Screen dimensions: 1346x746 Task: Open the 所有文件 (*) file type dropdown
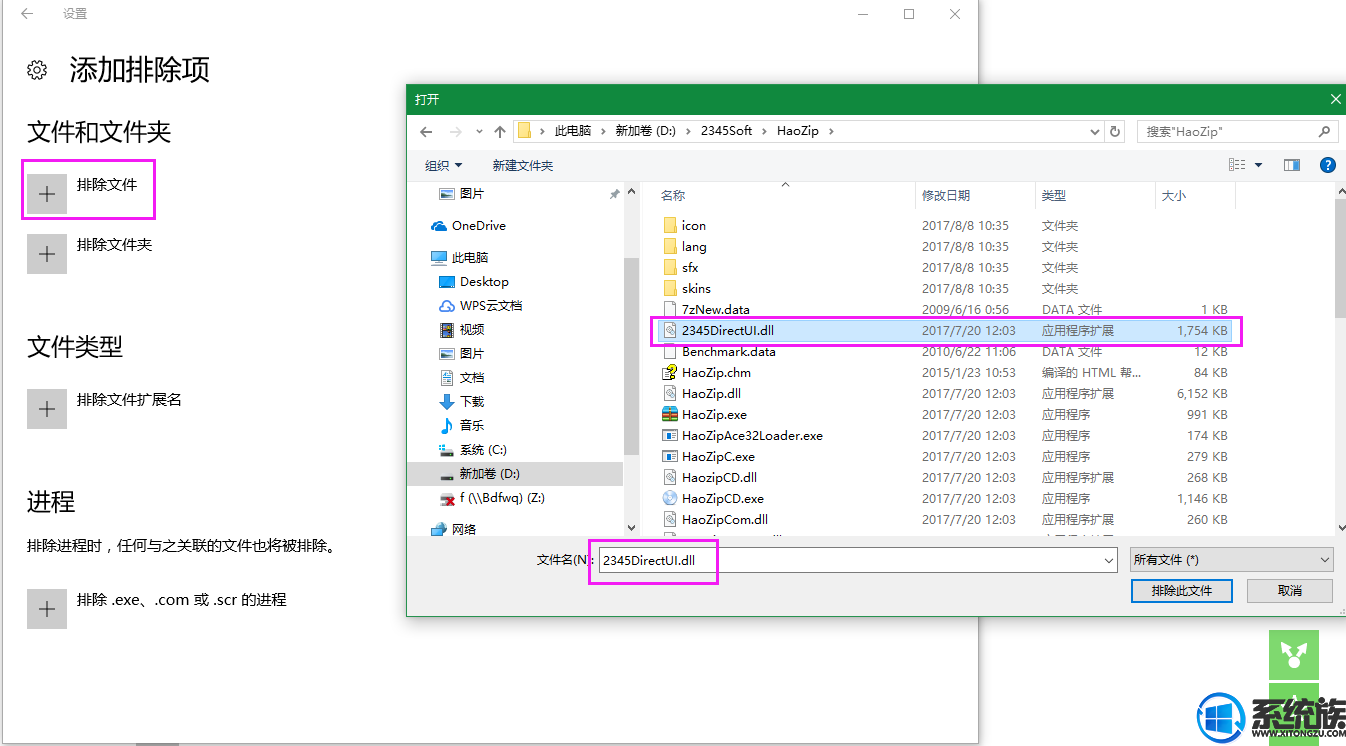1231,560
